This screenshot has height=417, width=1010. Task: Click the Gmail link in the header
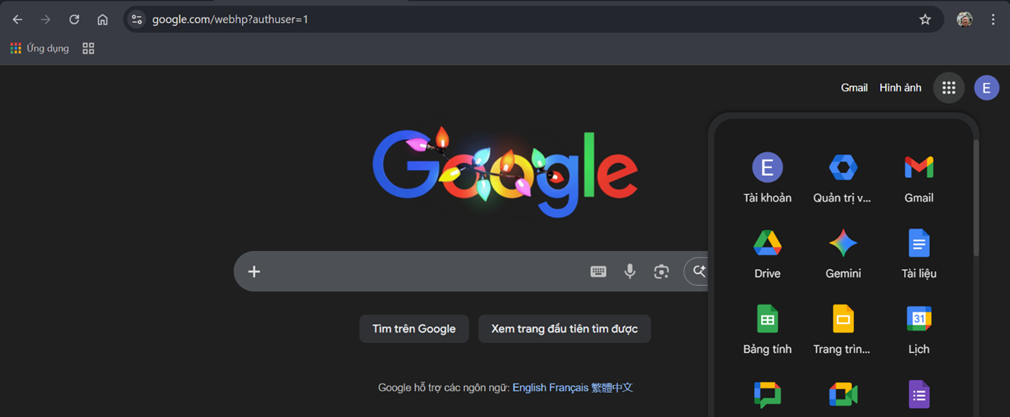pos(854,88)
